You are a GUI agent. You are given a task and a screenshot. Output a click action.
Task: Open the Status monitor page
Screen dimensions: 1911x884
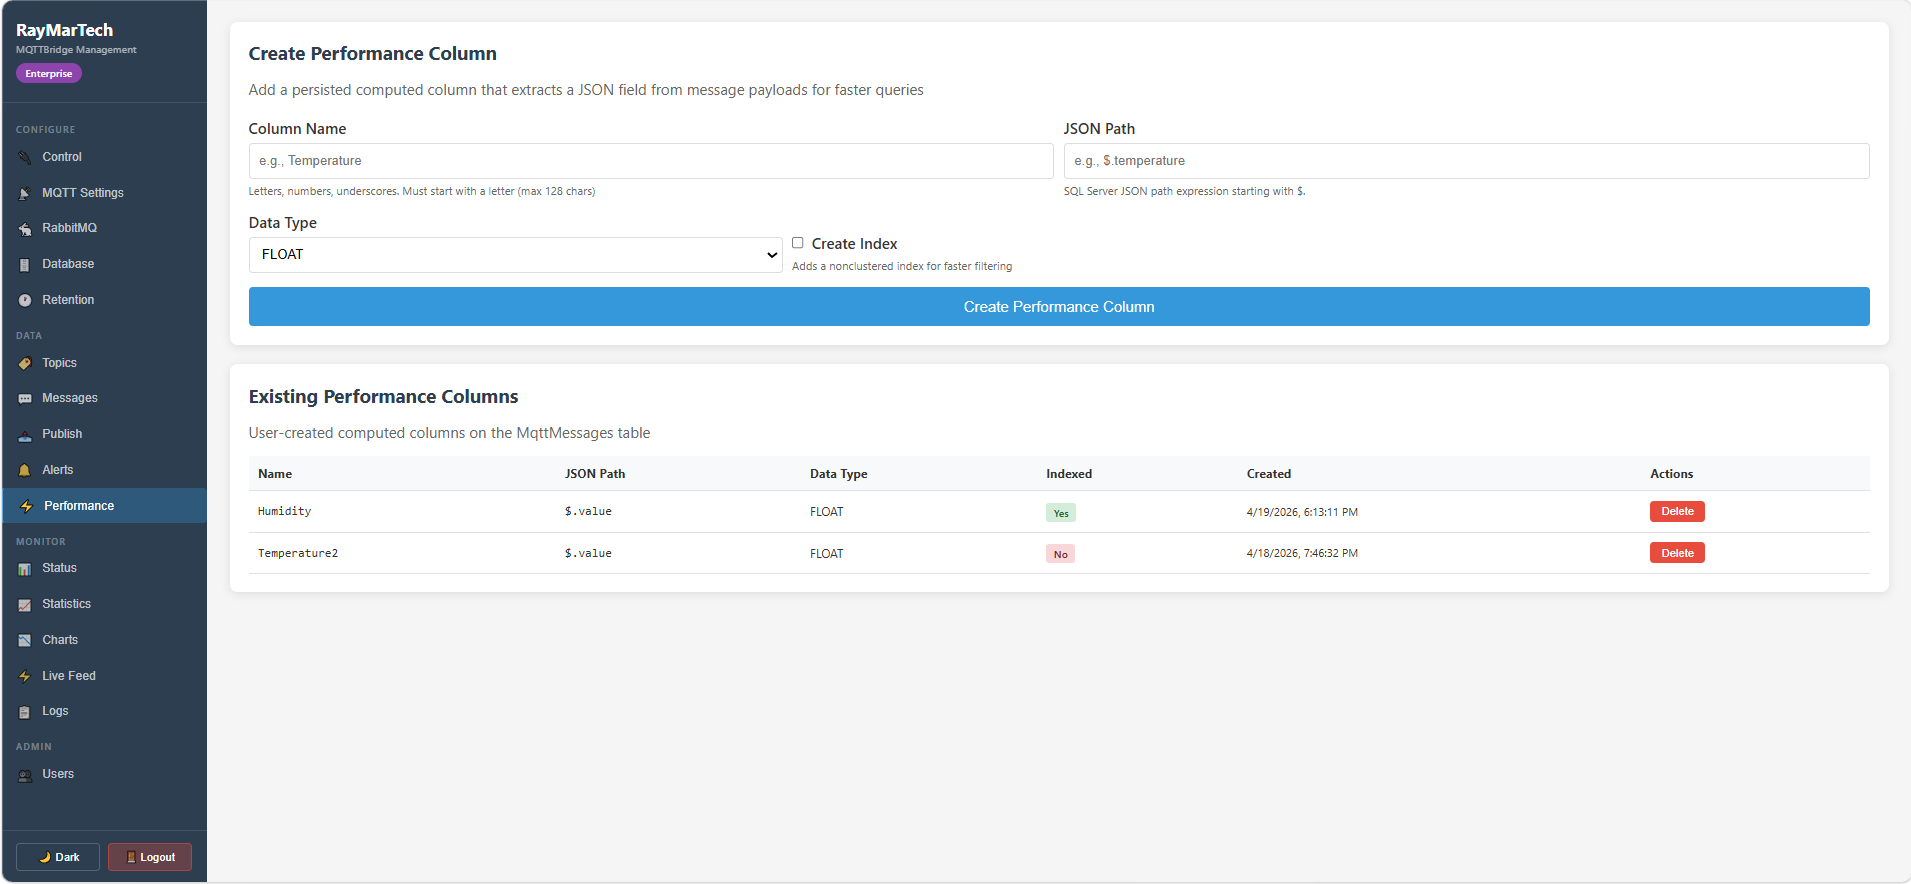pos(104,568)
